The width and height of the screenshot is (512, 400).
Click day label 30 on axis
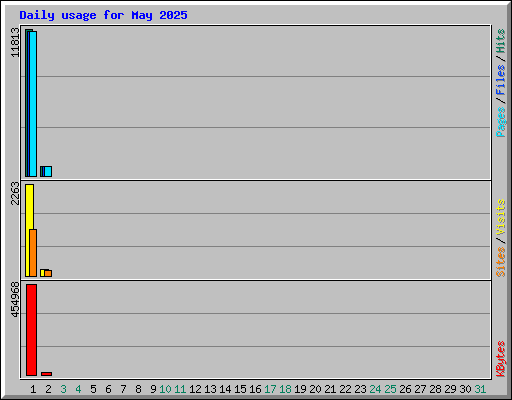[465, 389]
